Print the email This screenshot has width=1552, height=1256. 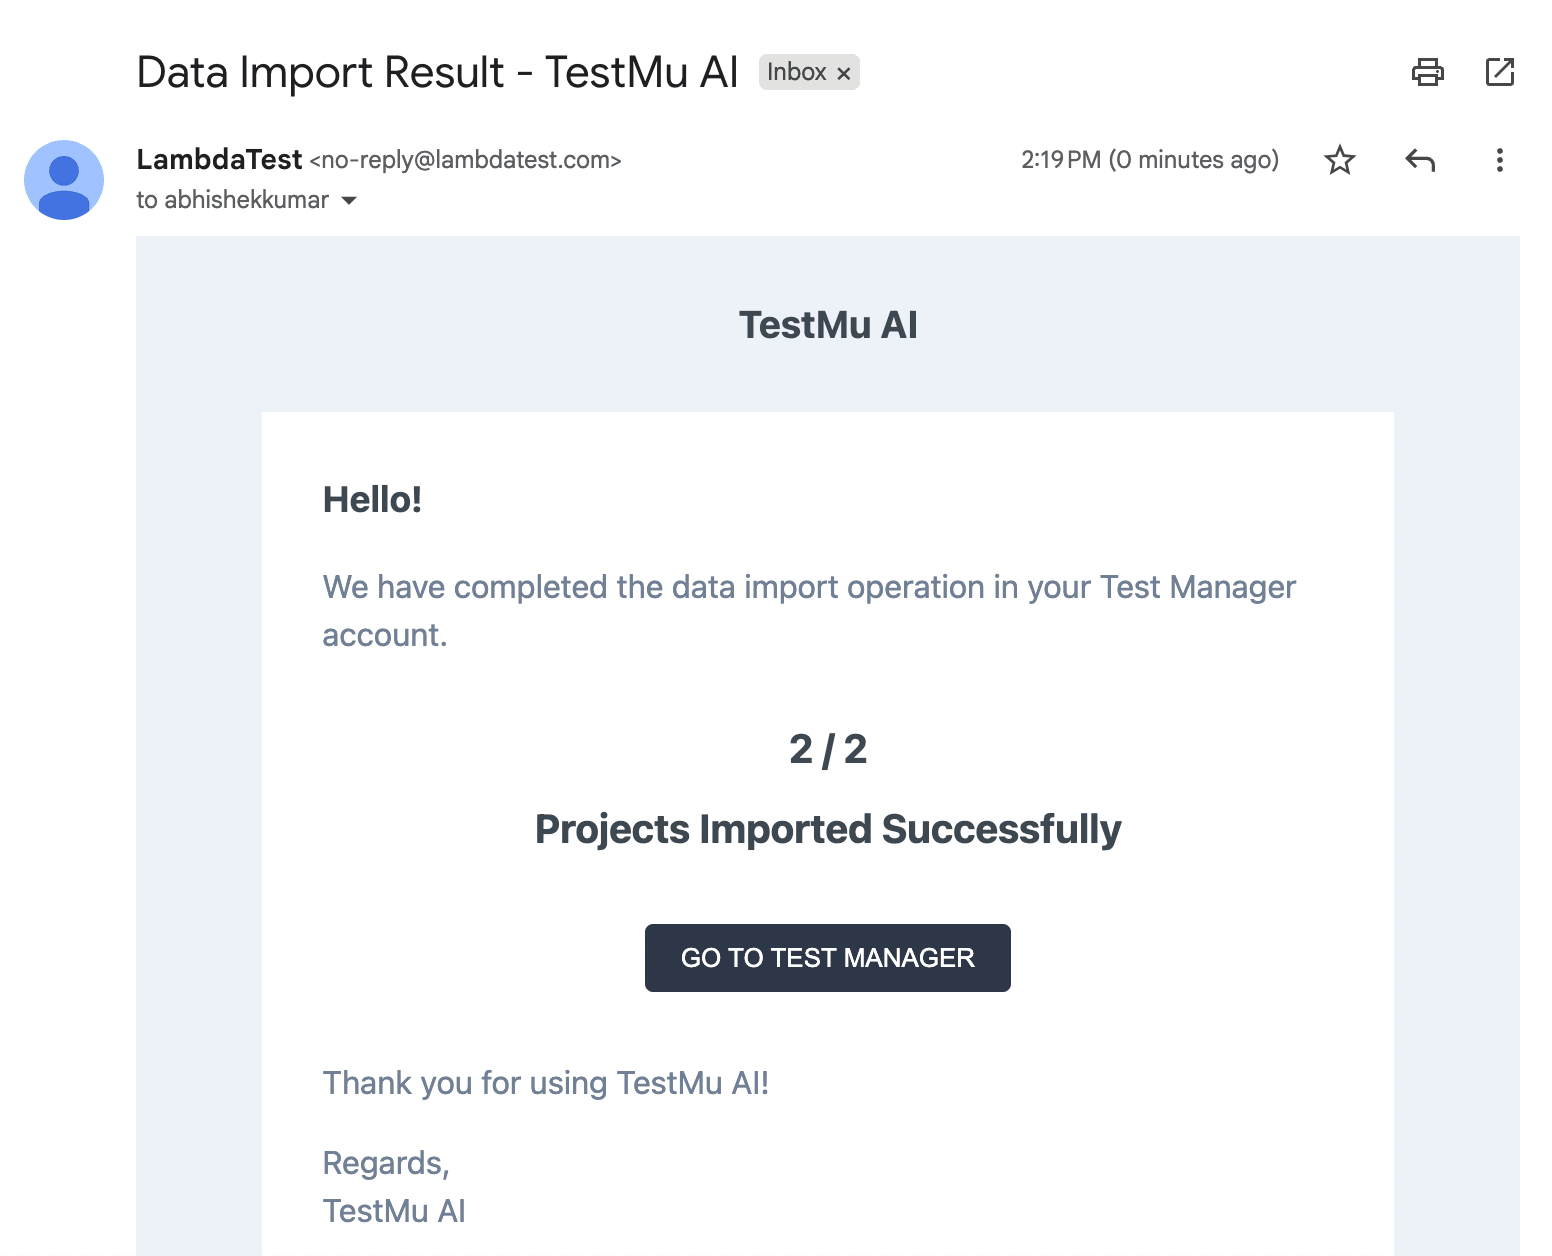pos(1428,72)
